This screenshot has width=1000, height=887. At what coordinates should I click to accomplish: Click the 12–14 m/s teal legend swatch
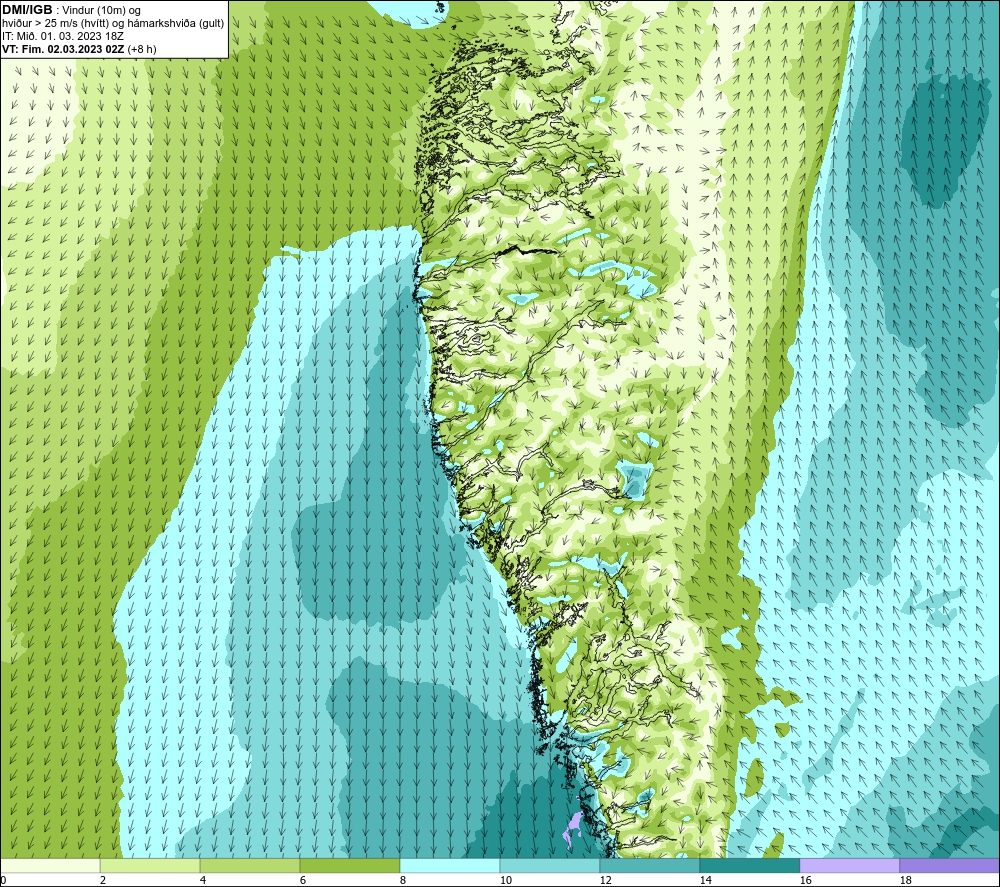pyautogui.click(x=649, y=866)
